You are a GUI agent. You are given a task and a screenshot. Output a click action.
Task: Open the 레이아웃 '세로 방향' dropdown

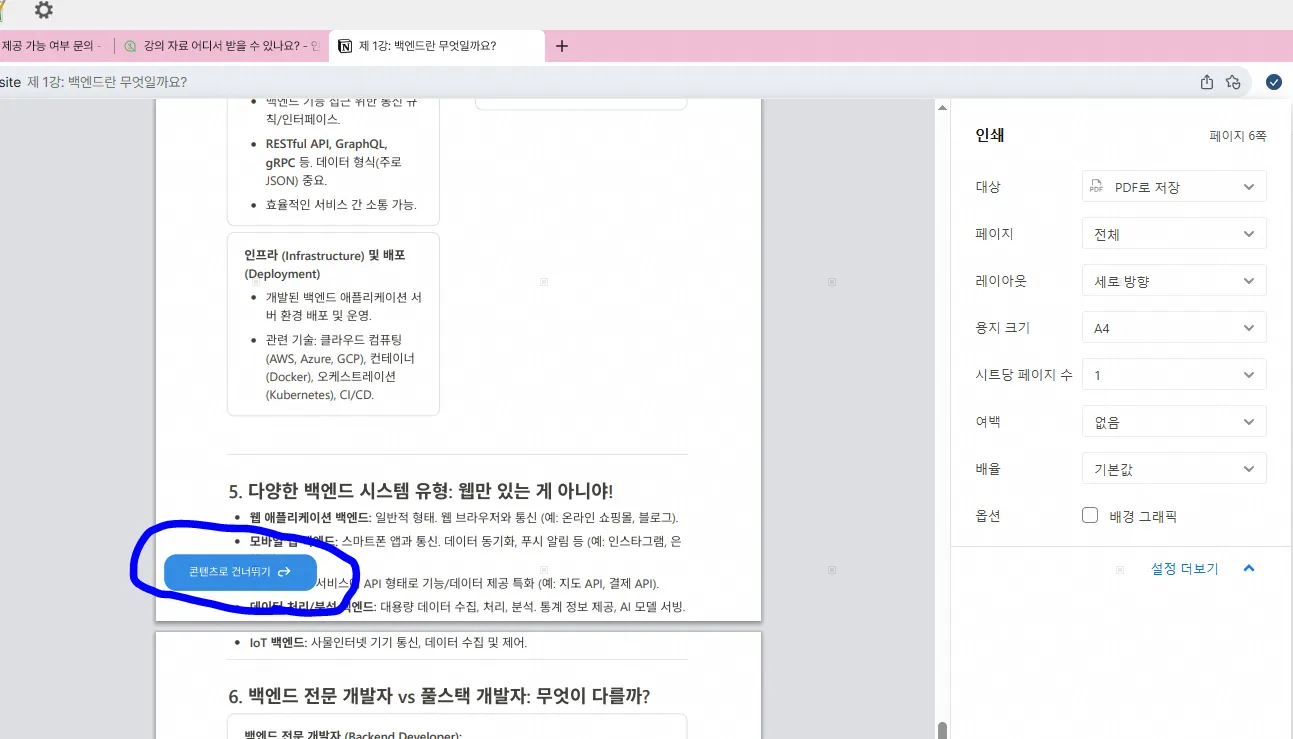point(1174,281)
